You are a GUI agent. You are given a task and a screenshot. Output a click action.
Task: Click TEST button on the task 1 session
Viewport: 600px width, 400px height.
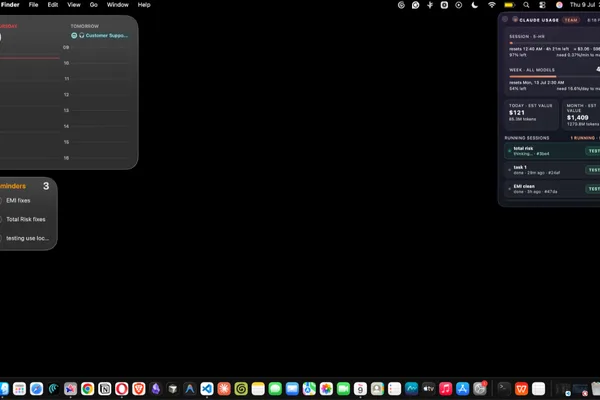point(593,170)
